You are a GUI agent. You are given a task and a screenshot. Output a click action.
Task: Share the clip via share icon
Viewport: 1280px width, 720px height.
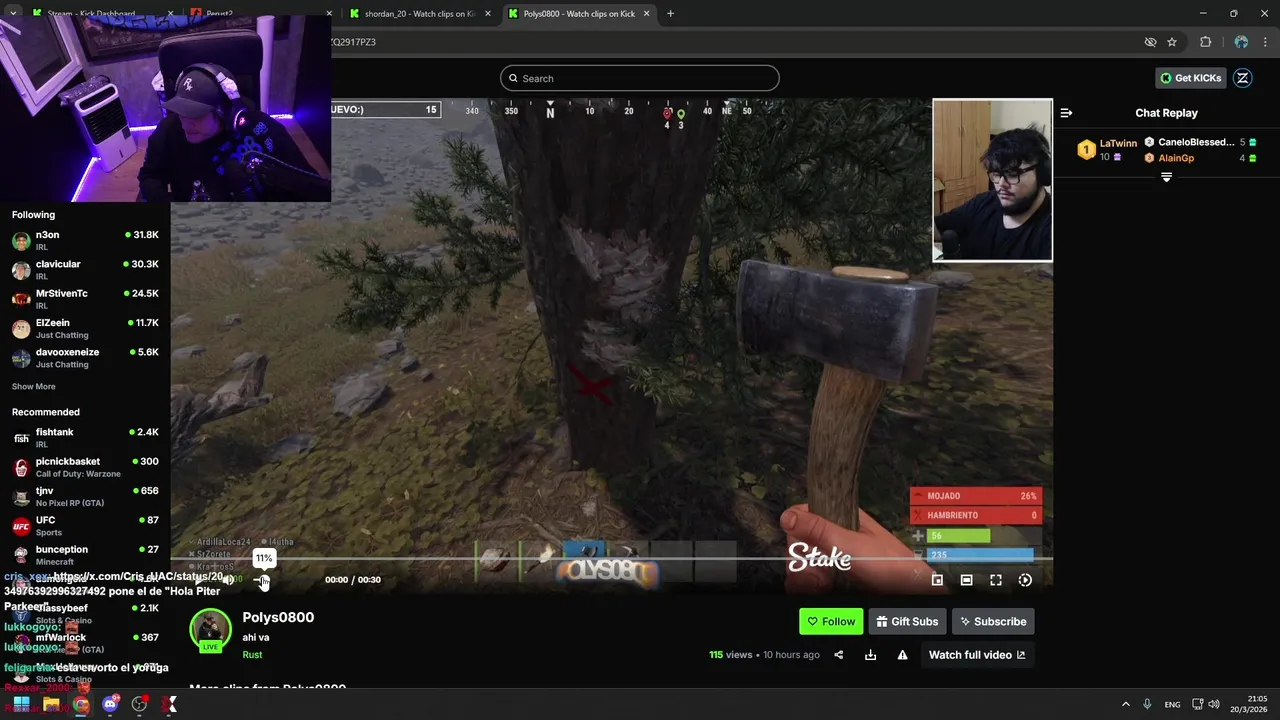pyautogui.click(x=839, y=655)
